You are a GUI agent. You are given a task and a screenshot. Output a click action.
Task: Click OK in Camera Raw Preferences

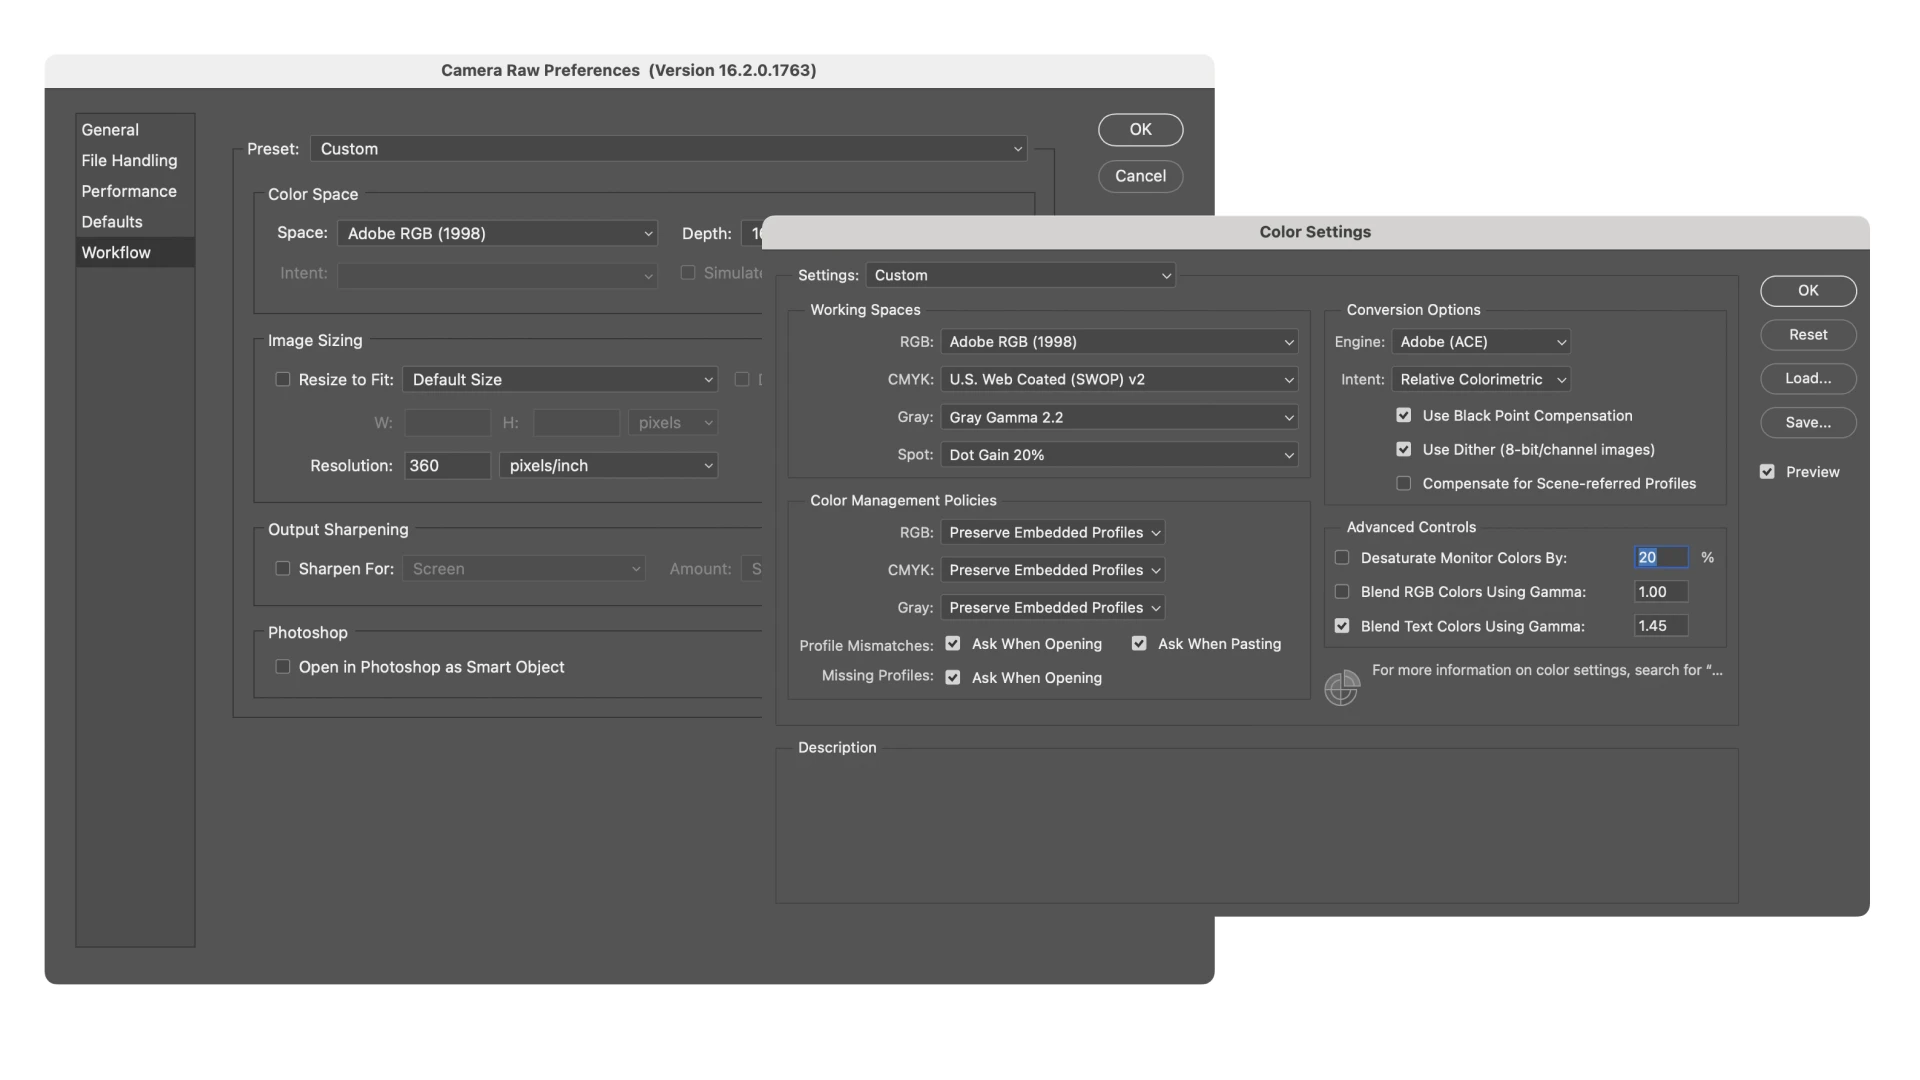(x=1140, y=130)
